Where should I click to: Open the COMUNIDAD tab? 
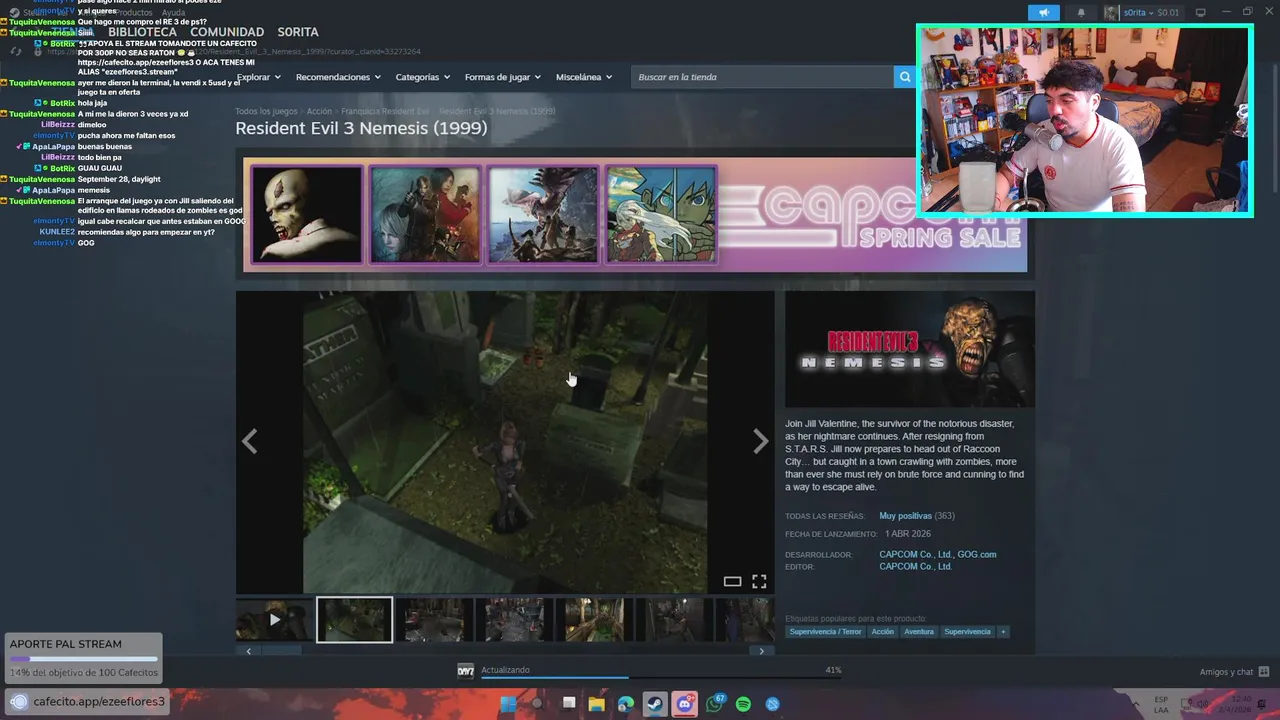[x=227, y=32]
